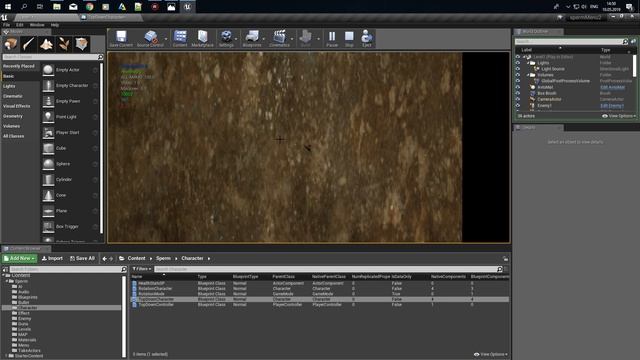Collapse the Content root folder tree
The height and width of the screenshot is (360, 640).
pyautogui.click(x=4, y=276)
